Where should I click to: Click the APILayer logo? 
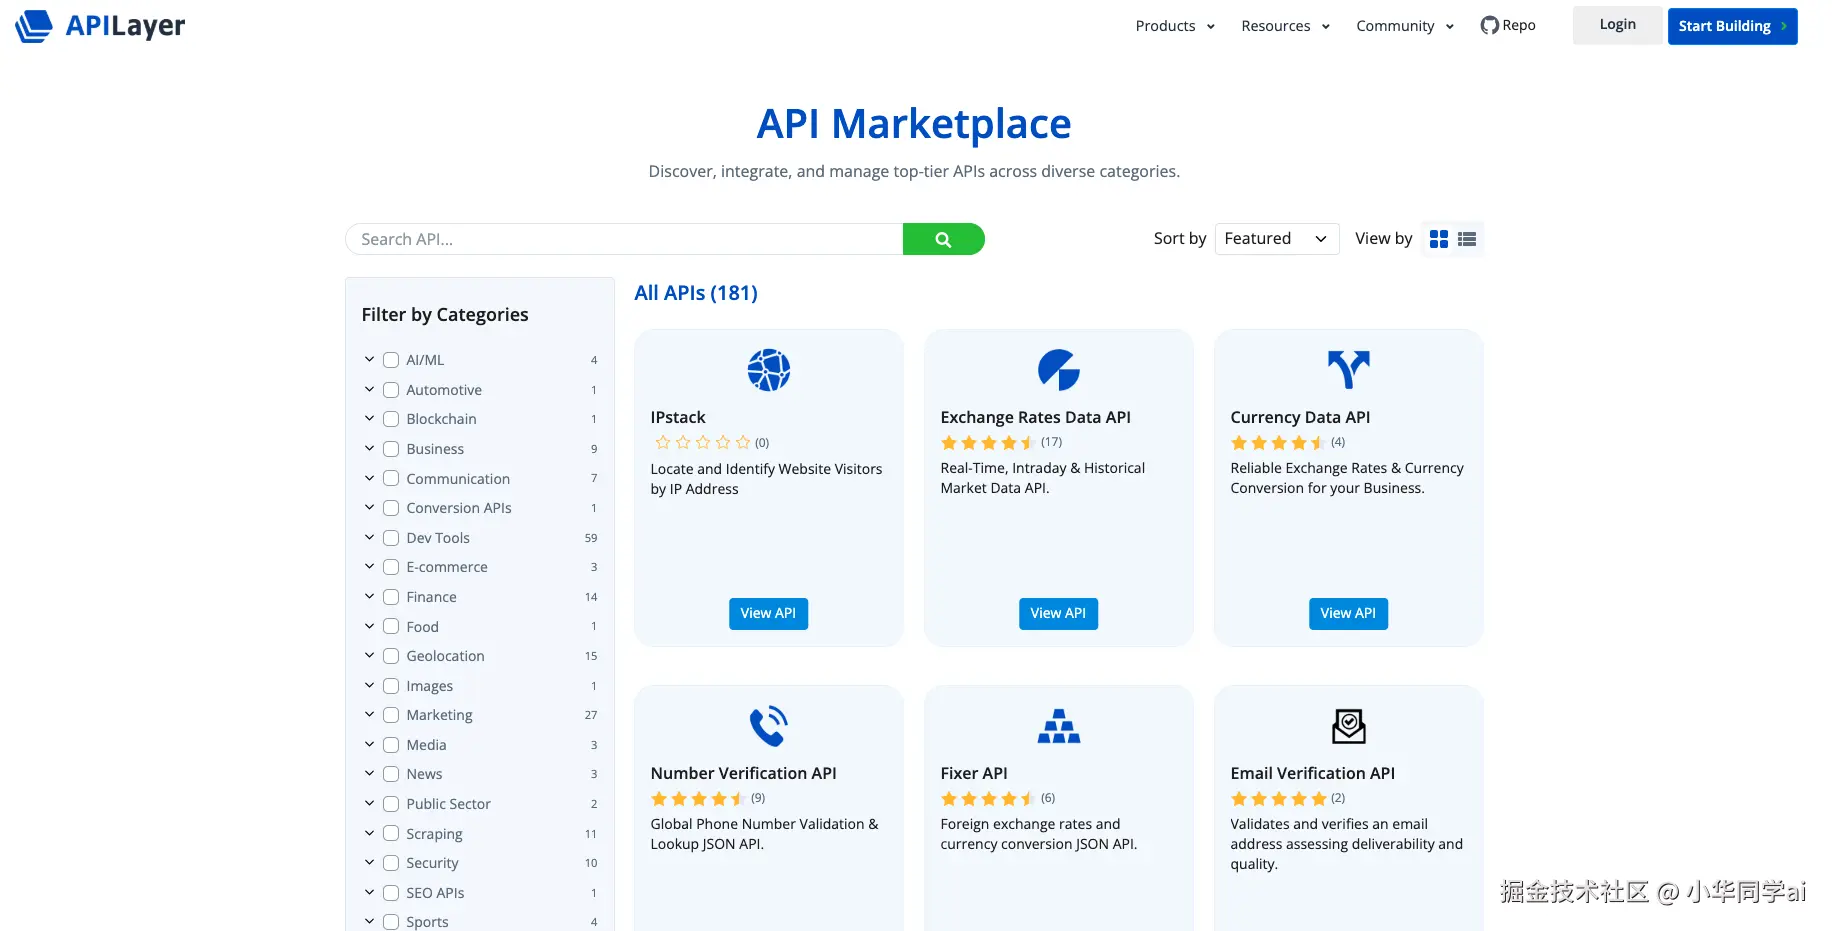coord(100,26)
